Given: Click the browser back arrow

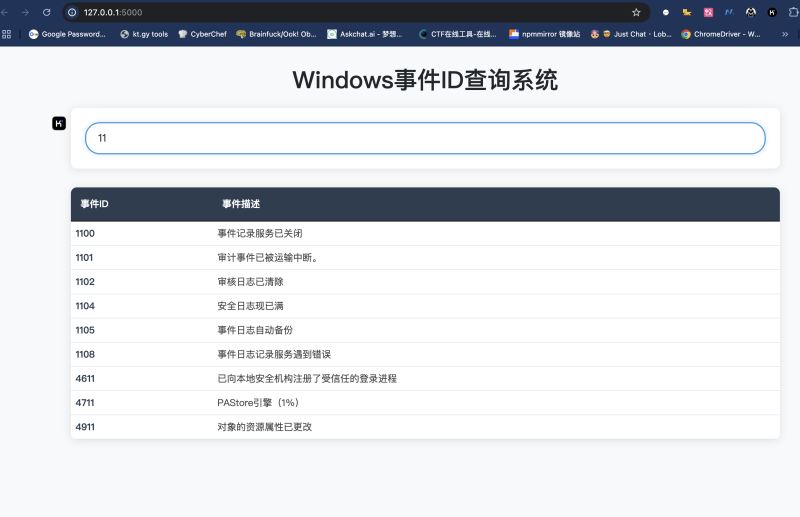Looking at the screenshot, I should tap(4, 12).
